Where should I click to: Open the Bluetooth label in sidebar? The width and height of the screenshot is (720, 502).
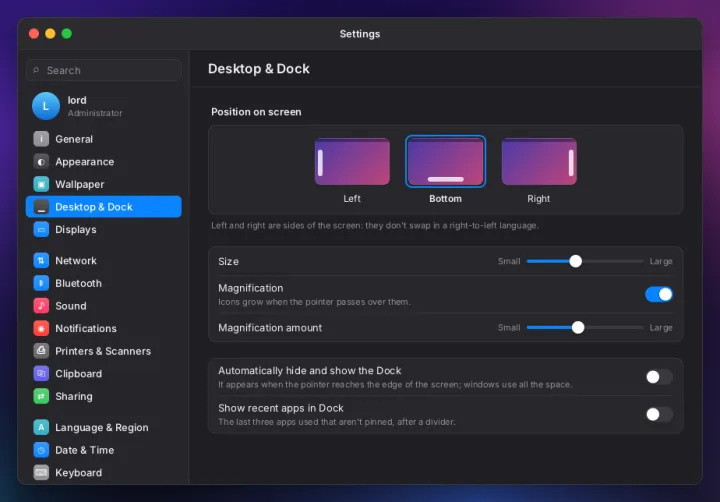tap(79, 283)
